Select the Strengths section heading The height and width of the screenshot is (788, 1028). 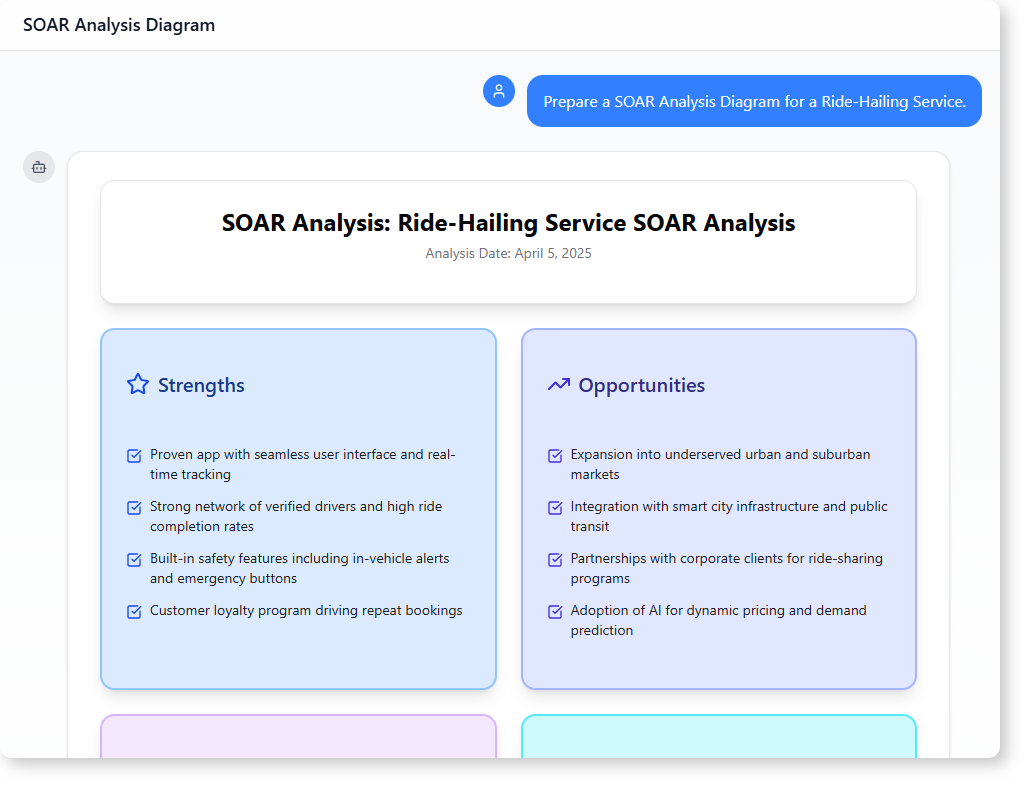[201, 385]
